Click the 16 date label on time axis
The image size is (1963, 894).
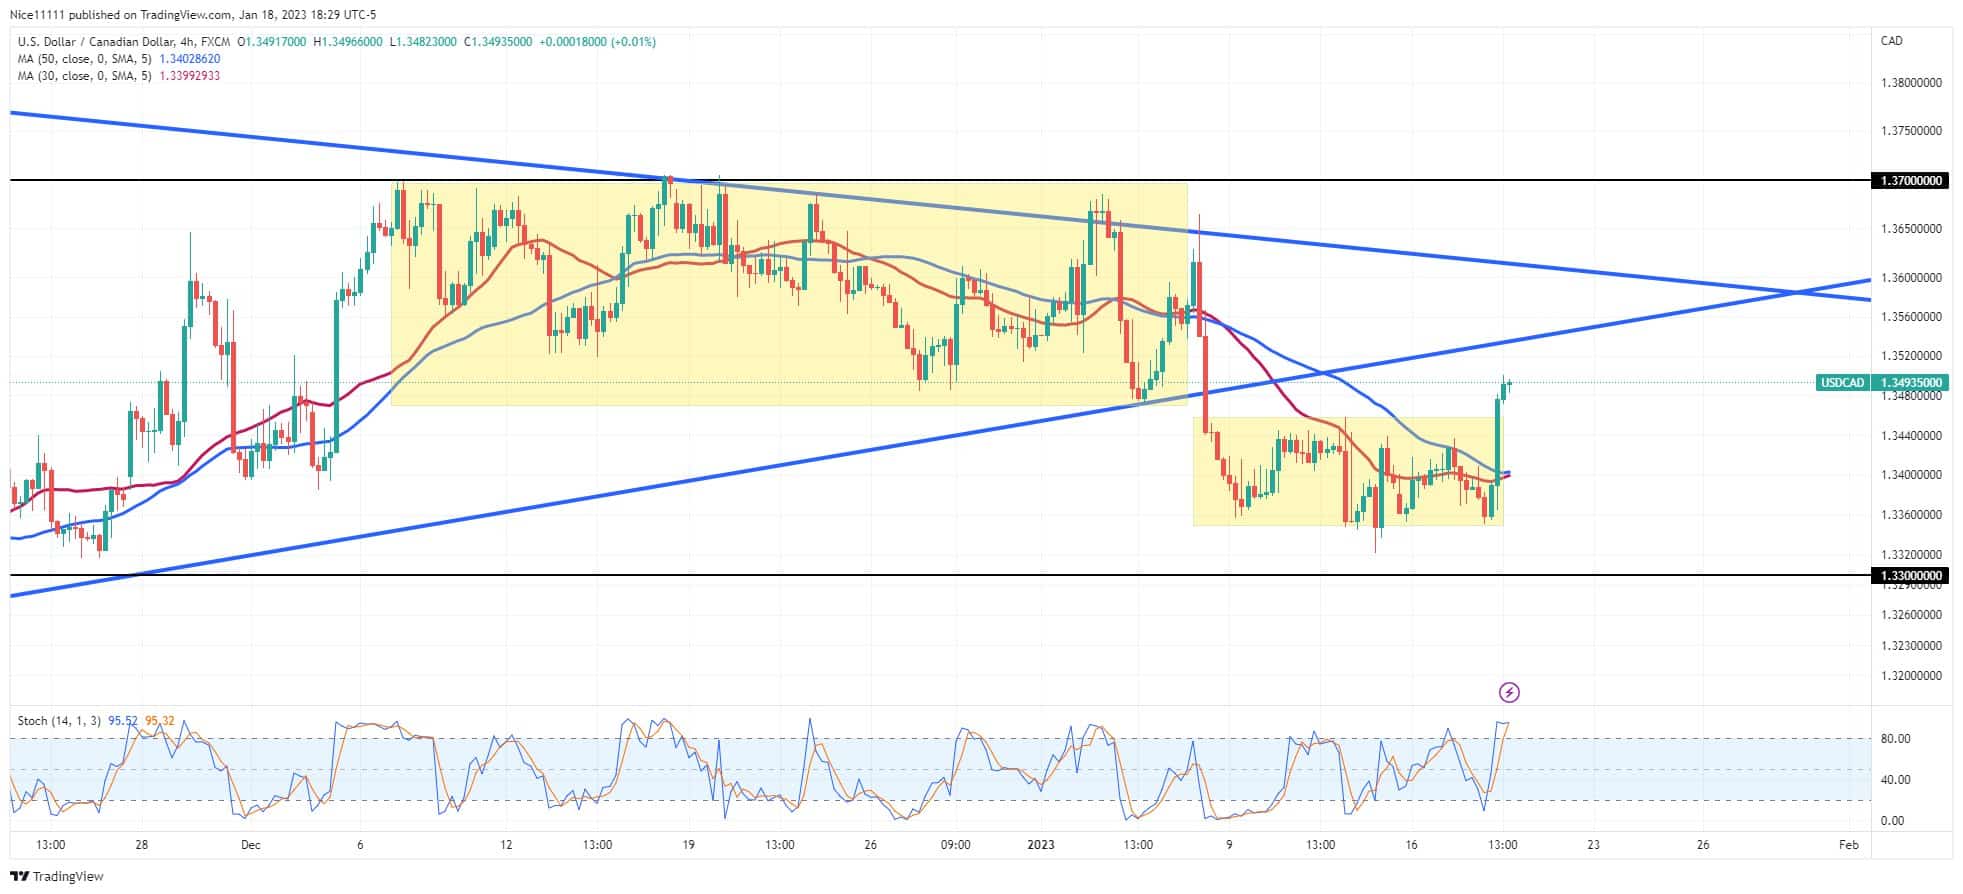pyautogui.click(x=1411, y=845)
